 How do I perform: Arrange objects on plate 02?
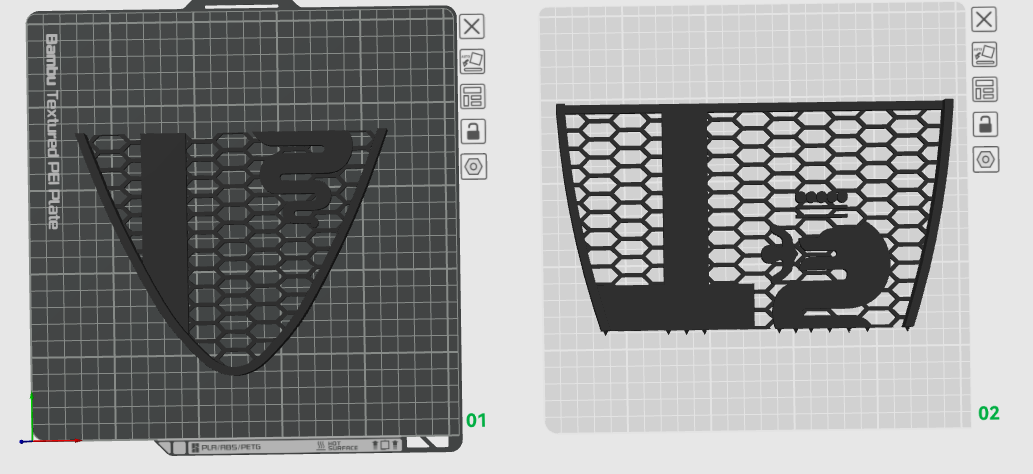click(985, 89)
